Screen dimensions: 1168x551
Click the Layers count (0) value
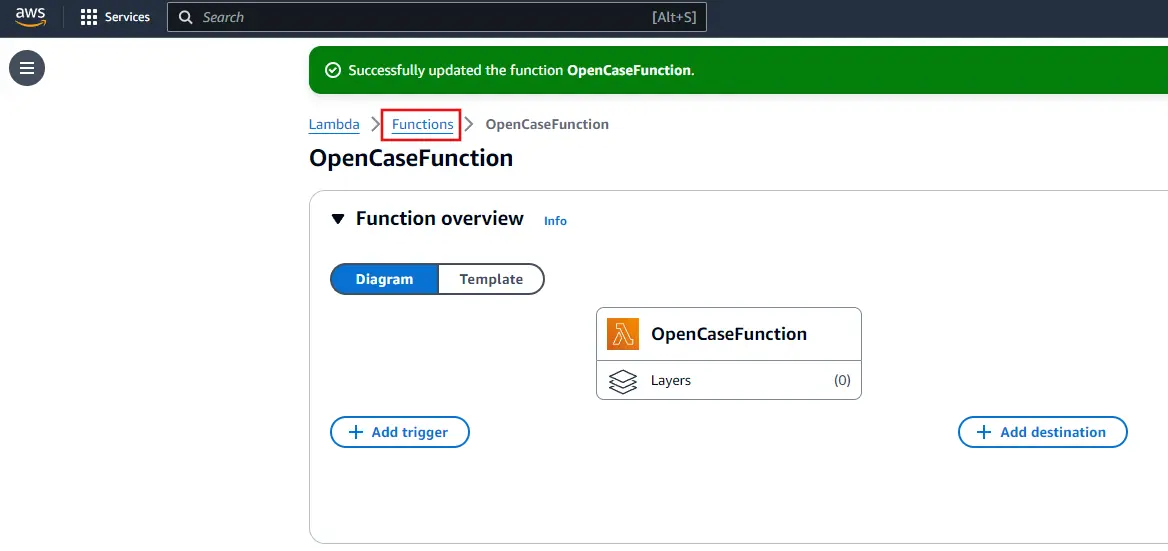842,380
